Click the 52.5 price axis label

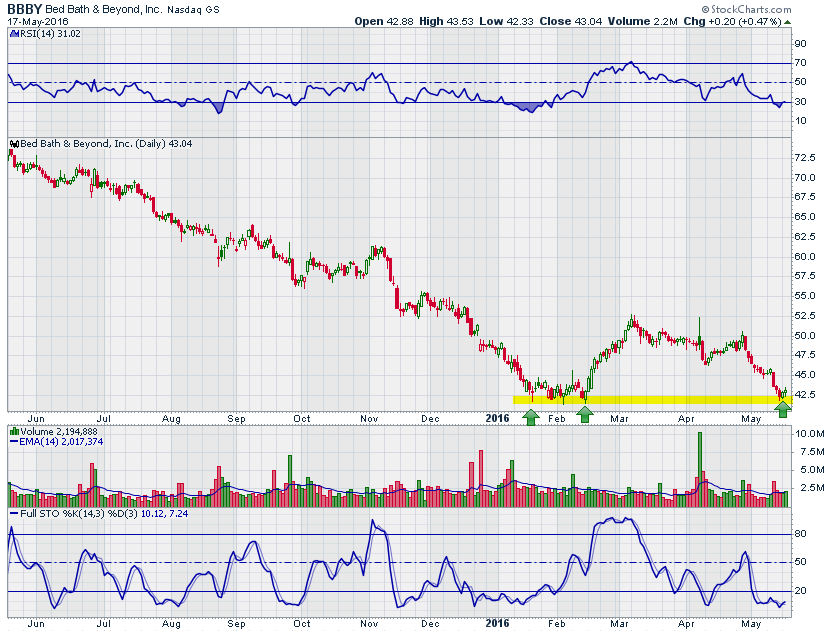[805, 316]
